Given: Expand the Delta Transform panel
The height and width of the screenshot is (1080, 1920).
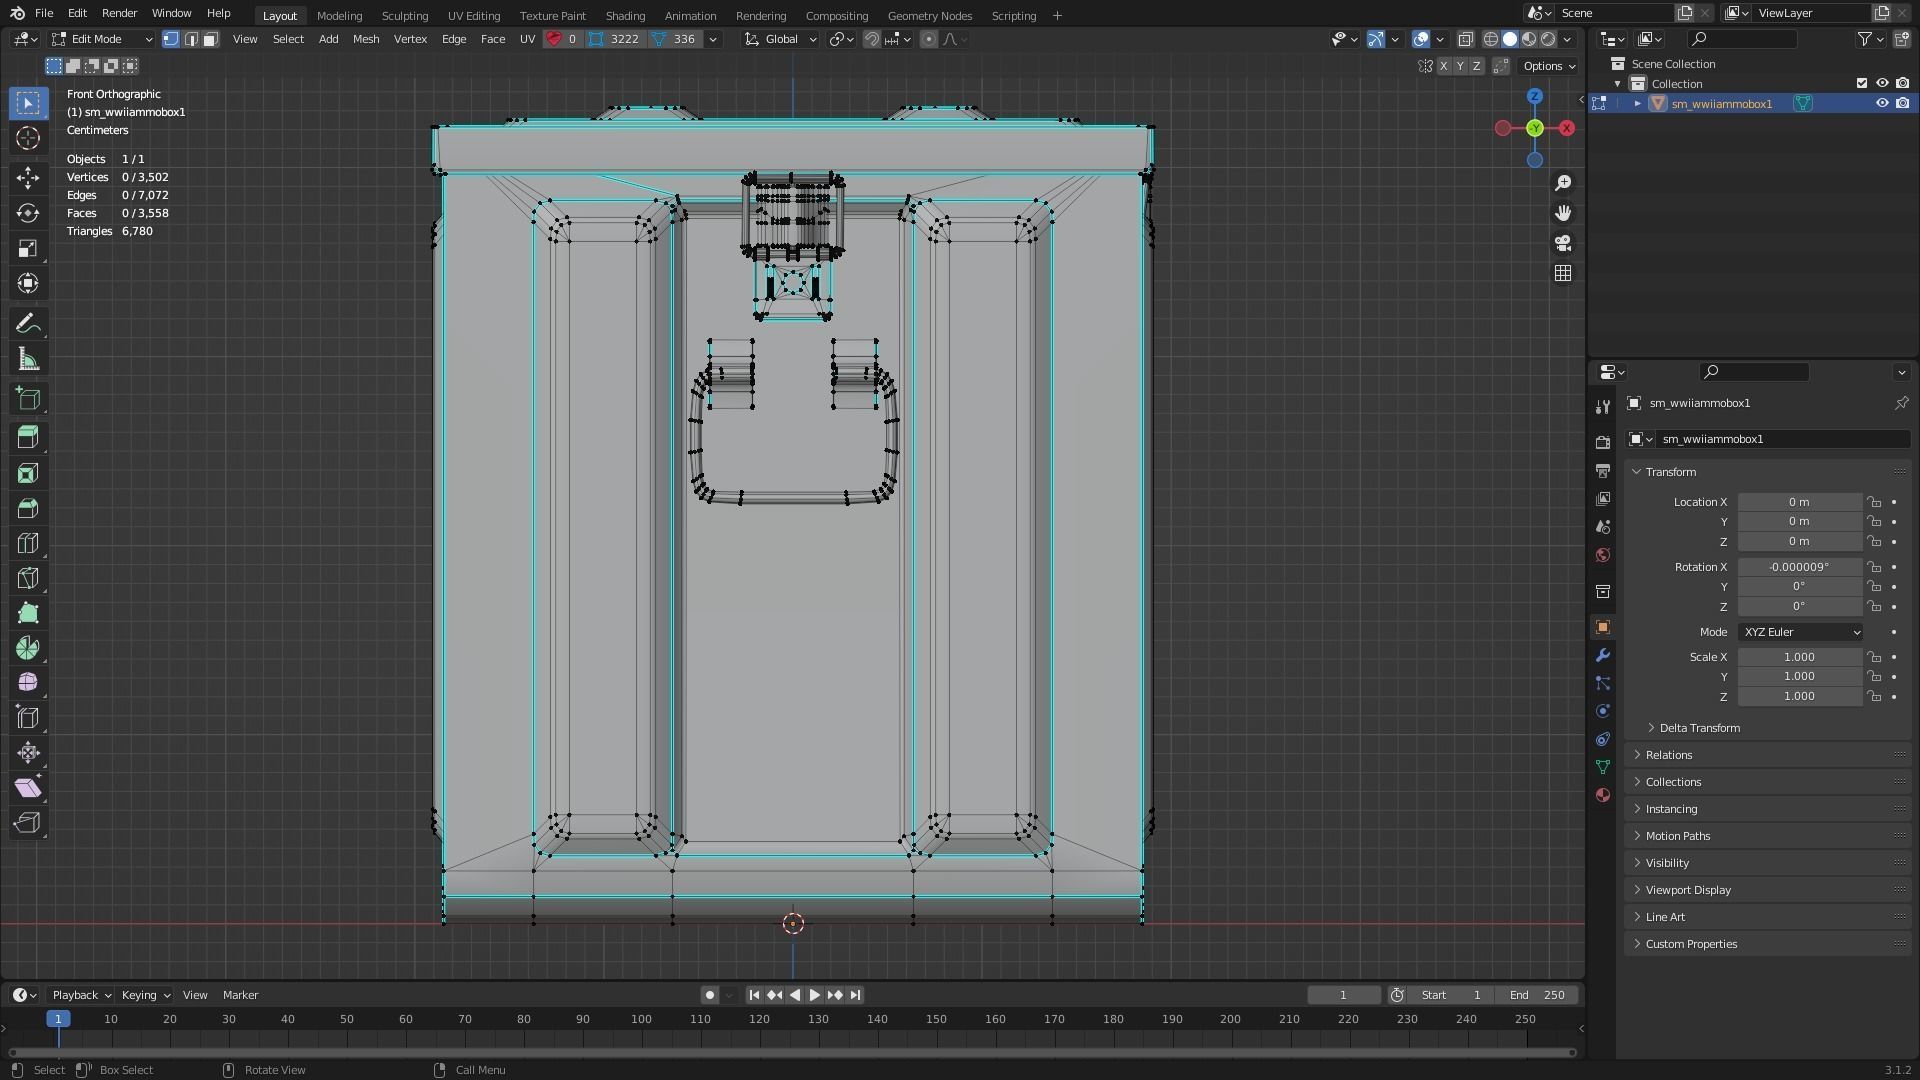Looking at the screenshot, I should [x=1699, y=728].
